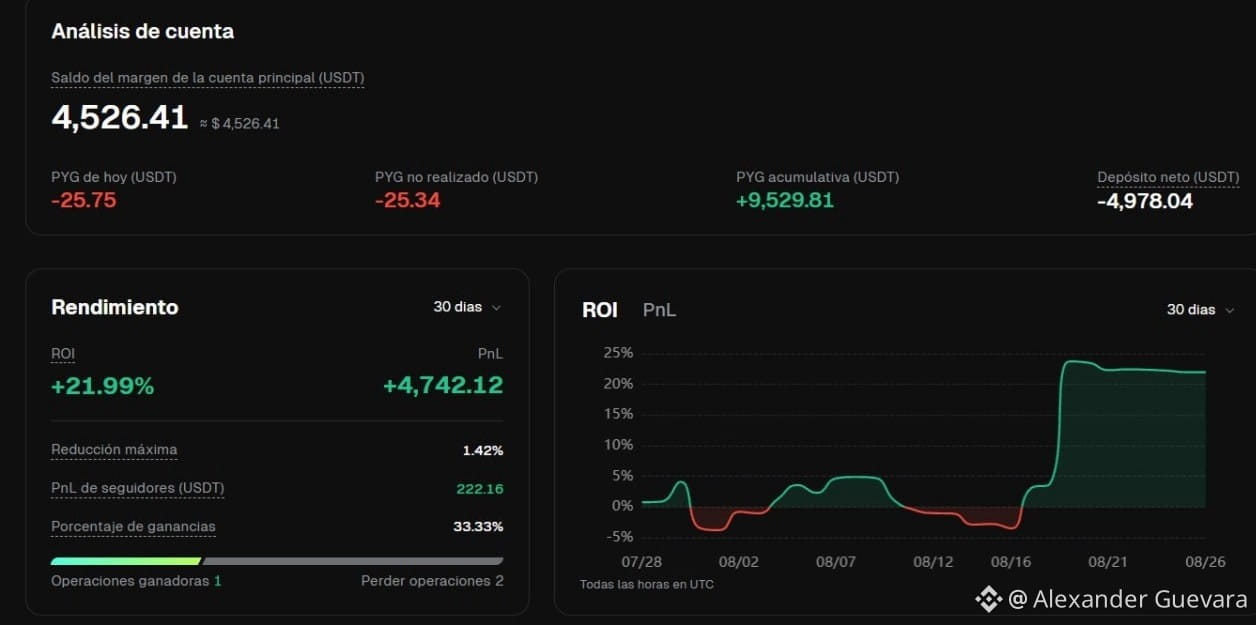Click the win rate value 33.33%
This screenshot has height=625, width=1256.
tap(478, 527)
